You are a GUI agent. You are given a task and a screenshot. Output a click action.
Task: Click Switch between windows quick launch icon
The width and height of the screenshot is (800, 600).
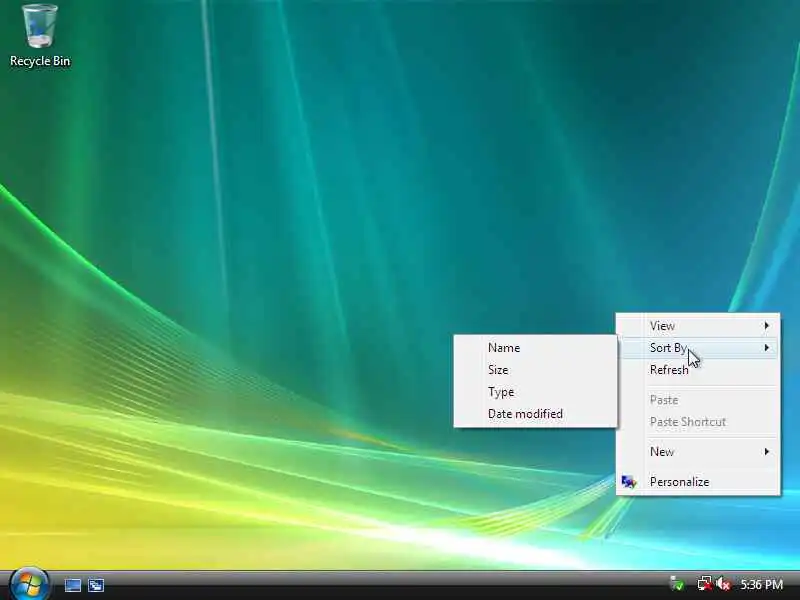click(96, 585)
